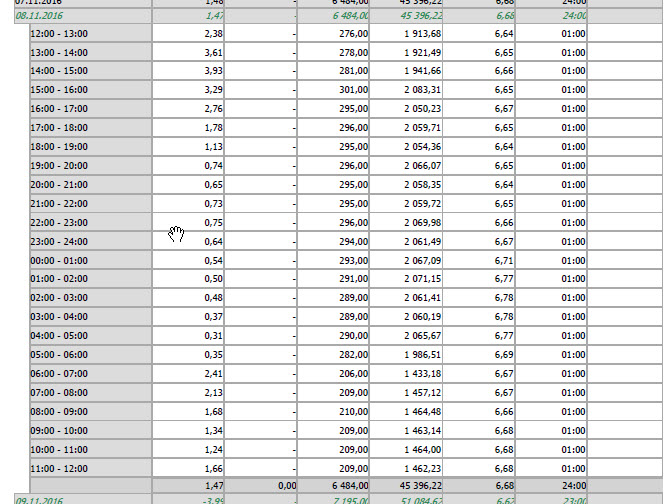Select the cell with value 2 083,31

tap(406, 90)
